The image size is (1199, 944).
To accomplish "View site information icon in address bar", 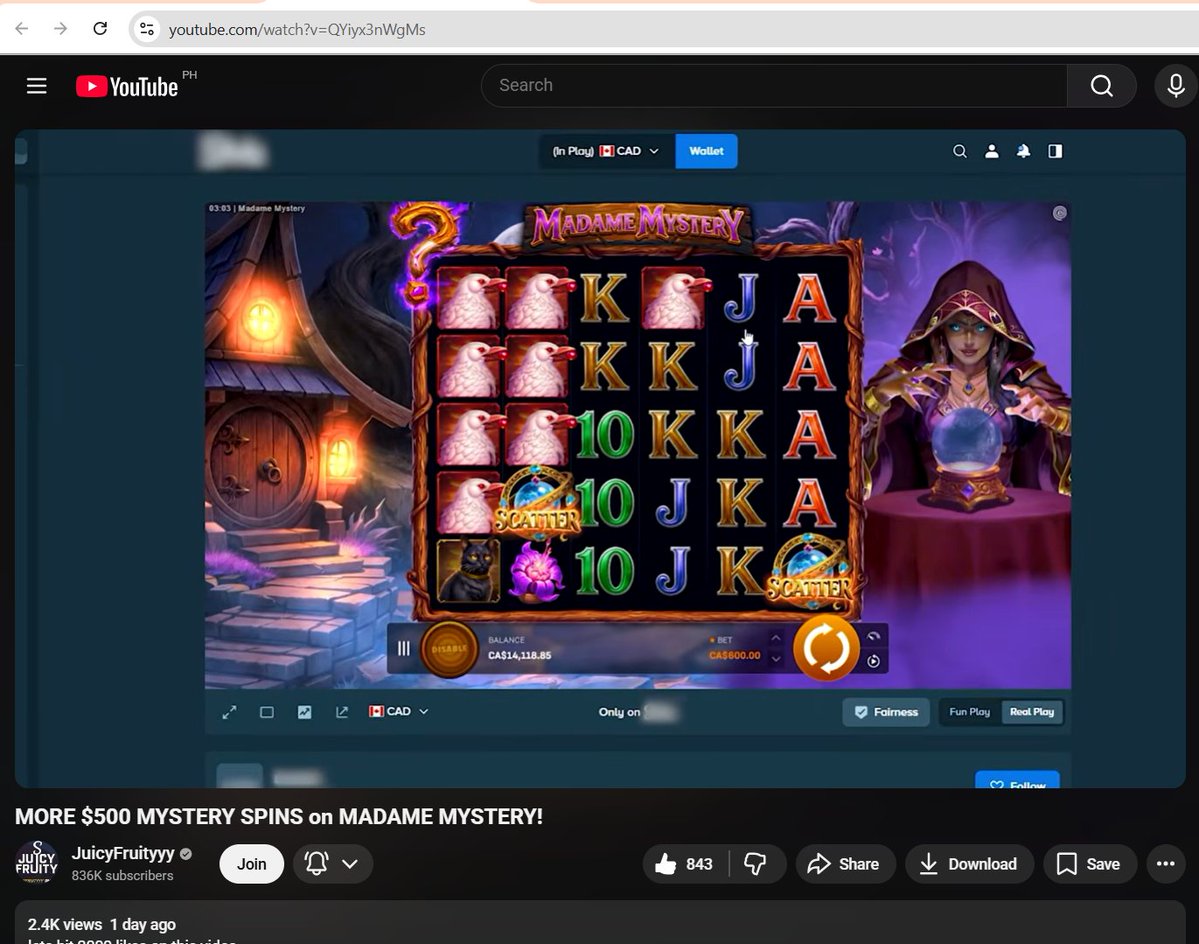I will point(146,29).
